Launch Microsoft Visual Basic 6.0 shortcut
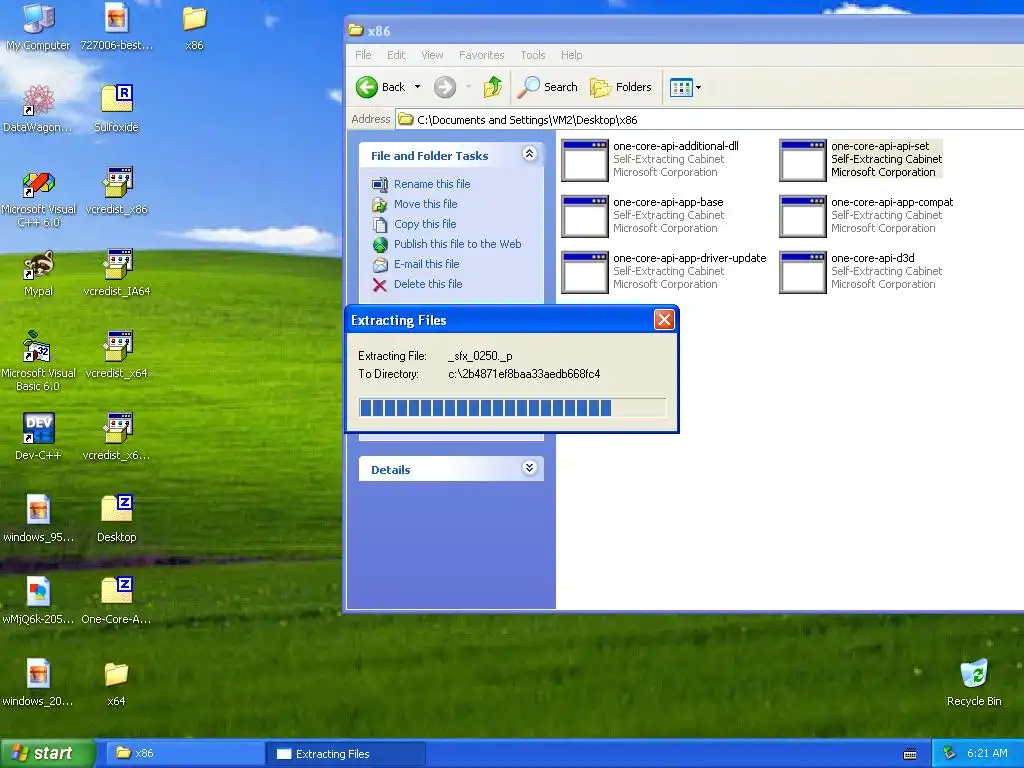Viewport: 1024px width, 768px height. (x=38, y=360)
